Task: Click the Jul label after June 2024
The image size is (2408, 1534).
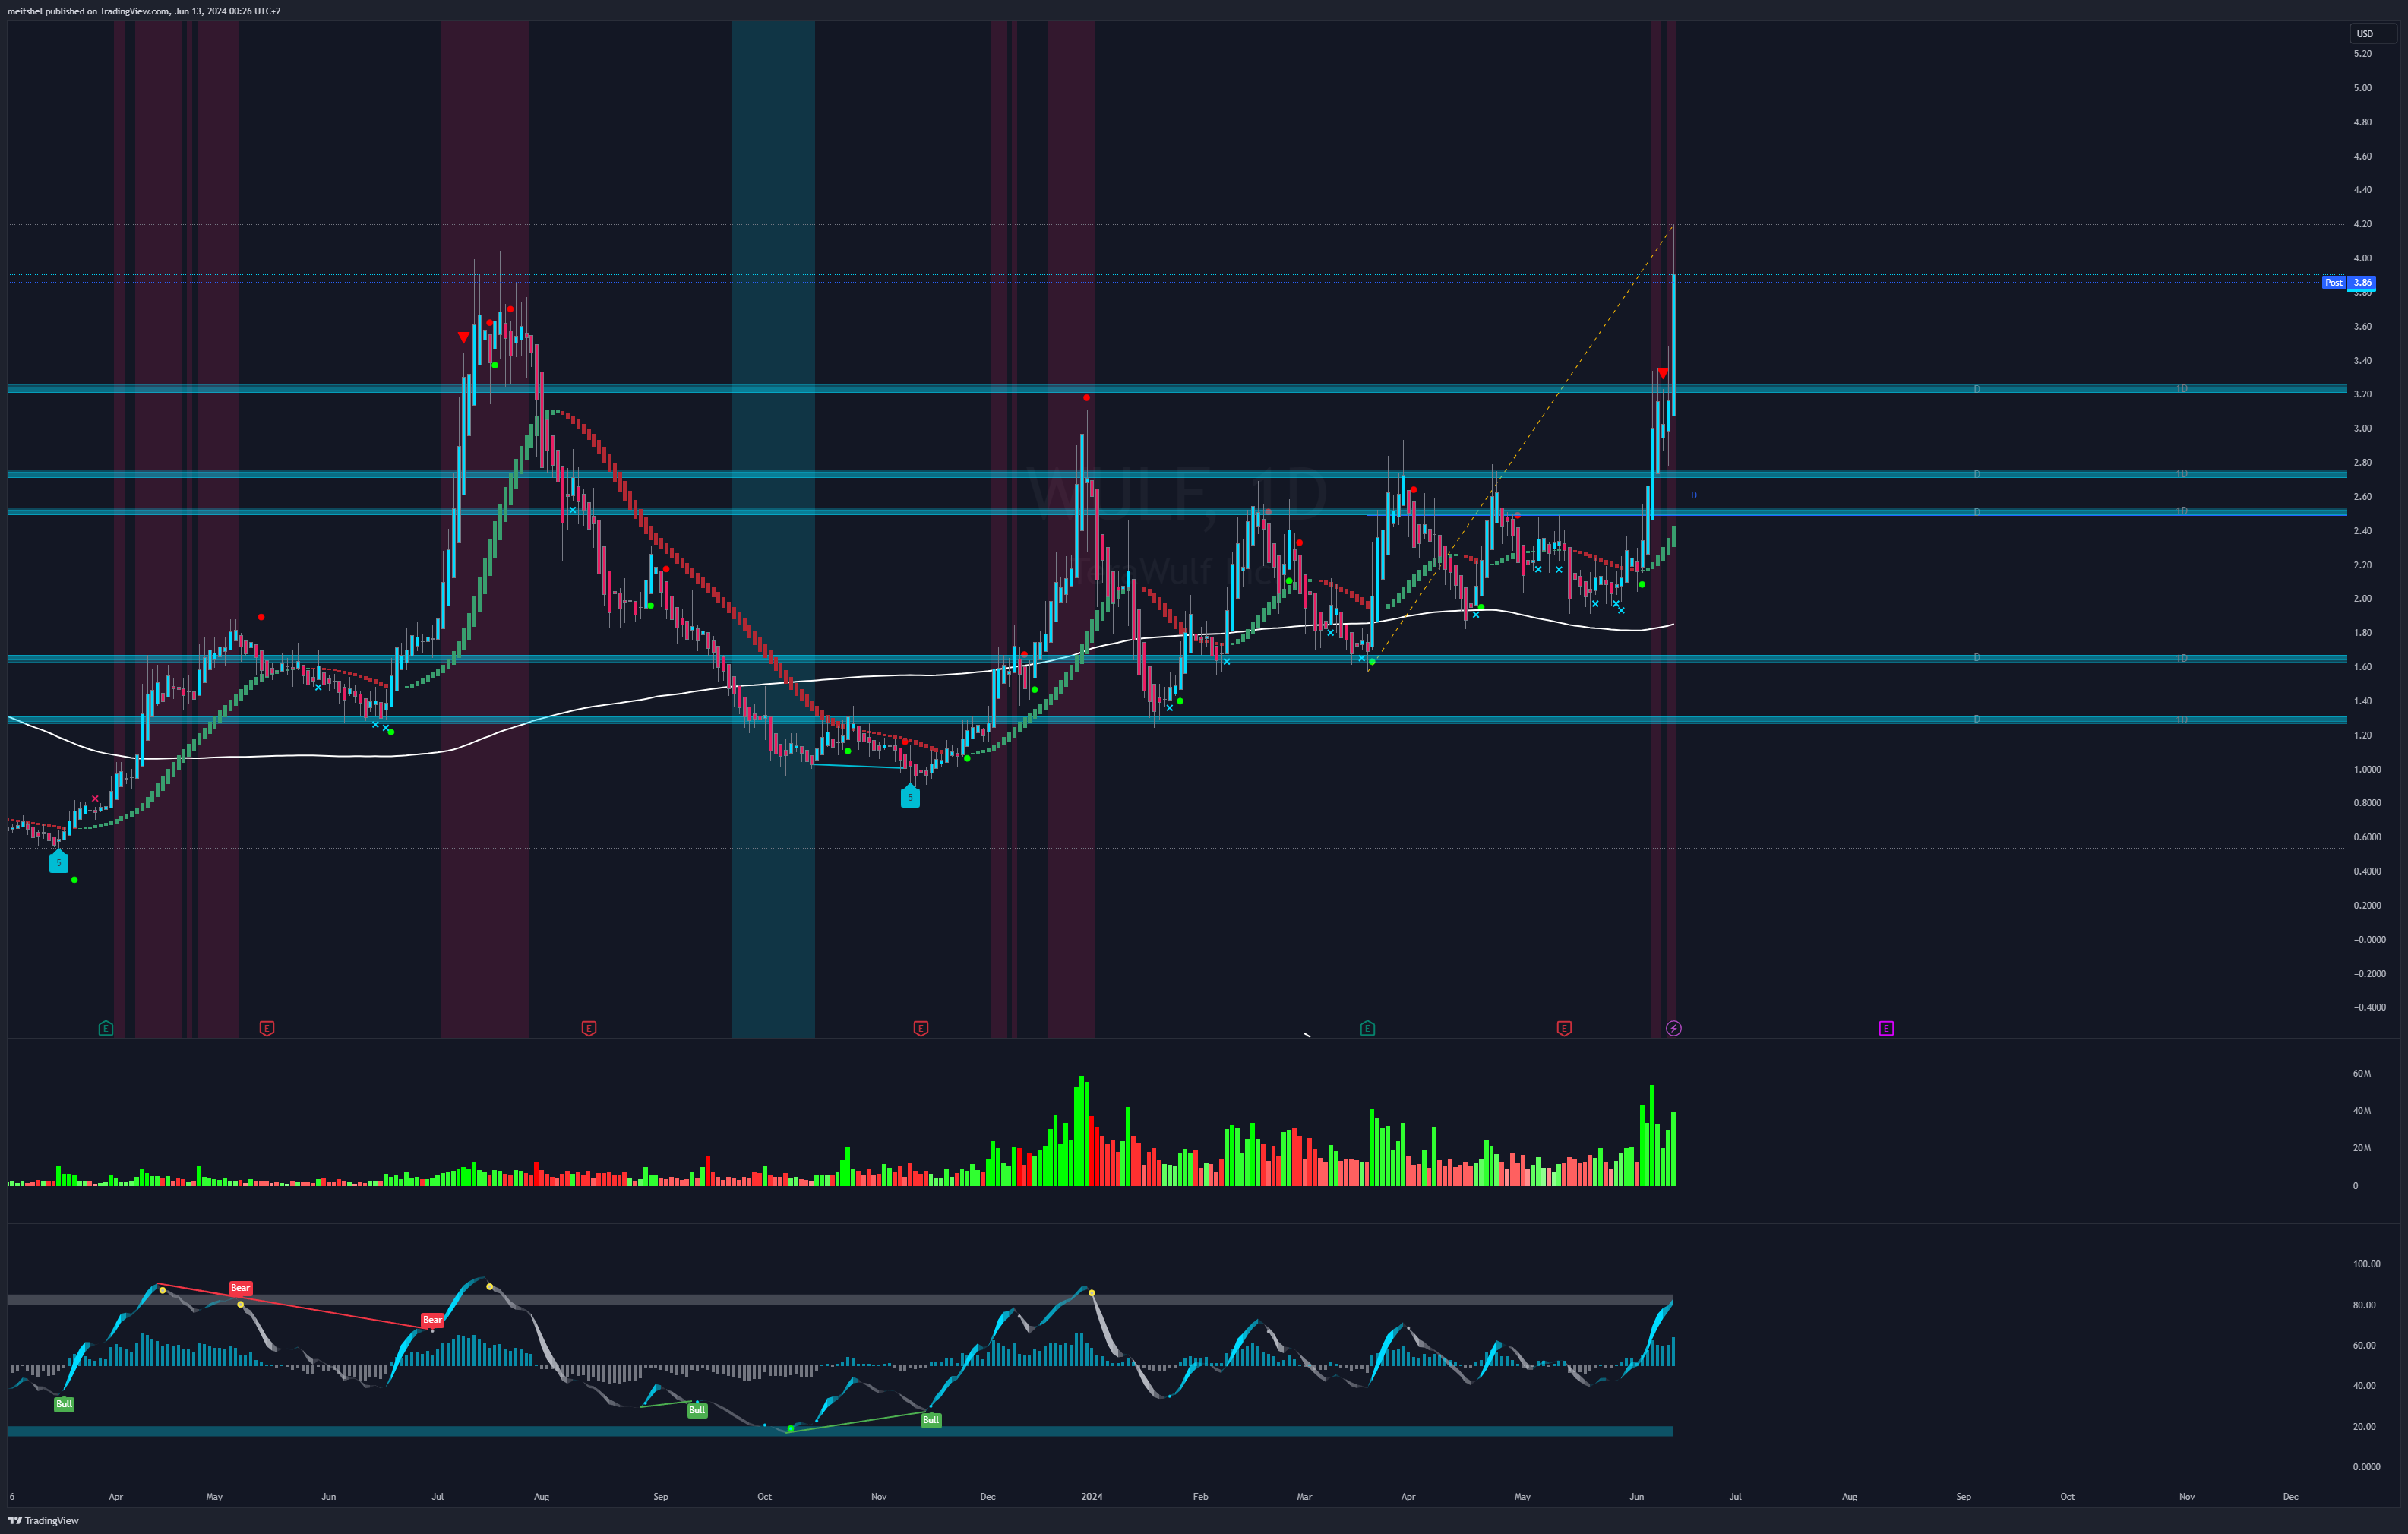Action: [x=1735, y=1497]
